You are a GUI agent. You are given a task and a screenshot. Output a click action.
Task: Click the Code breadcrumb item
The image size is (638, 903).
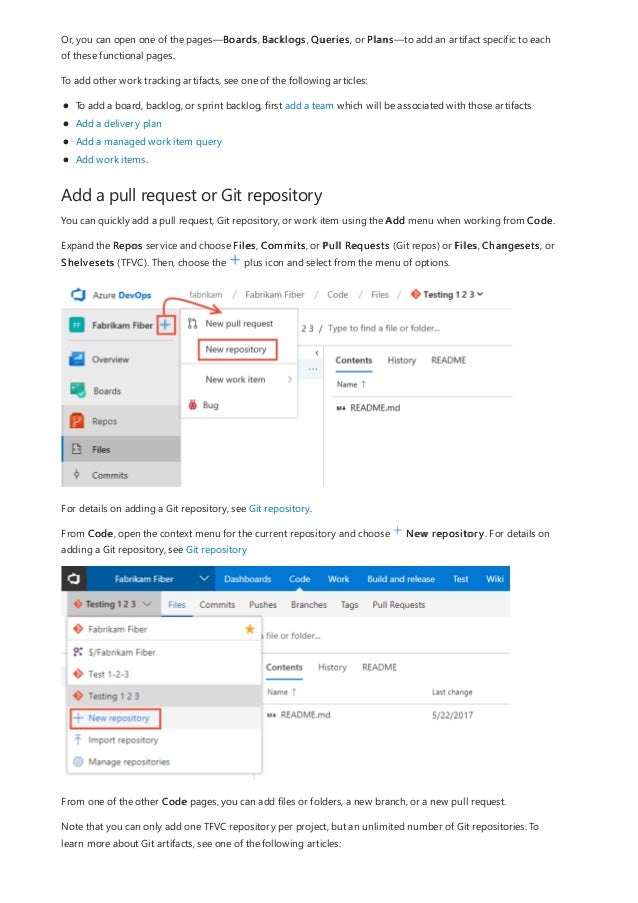click(337, 294)
